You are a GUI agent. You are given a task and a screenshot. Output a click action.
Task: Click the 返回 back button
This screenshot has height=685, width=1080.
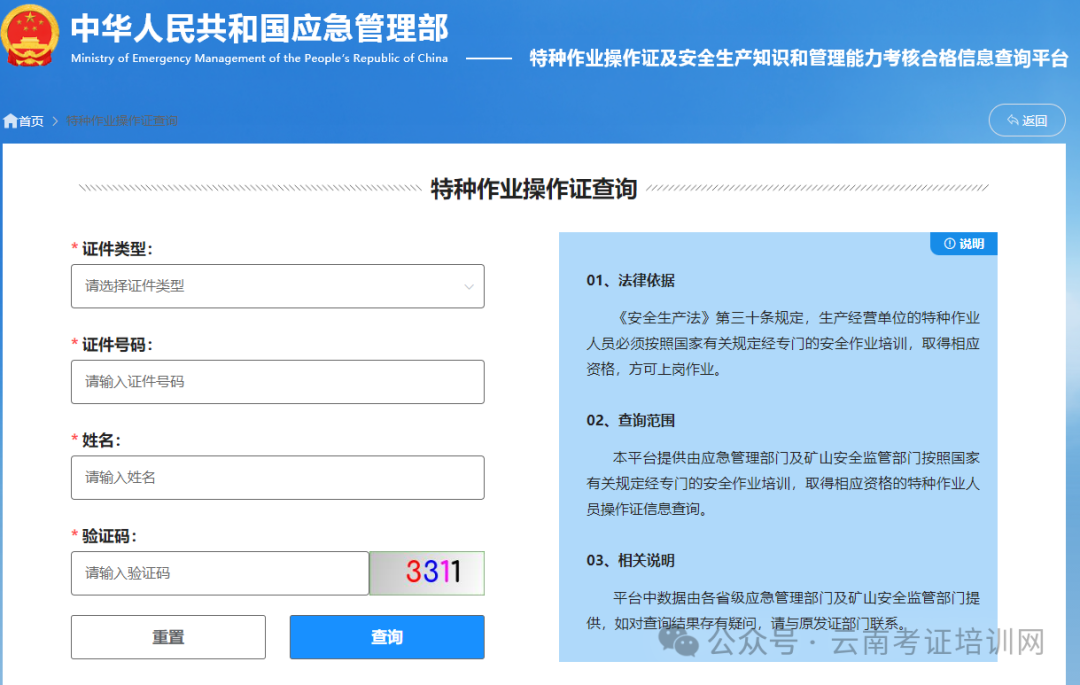pos(1026,120)
